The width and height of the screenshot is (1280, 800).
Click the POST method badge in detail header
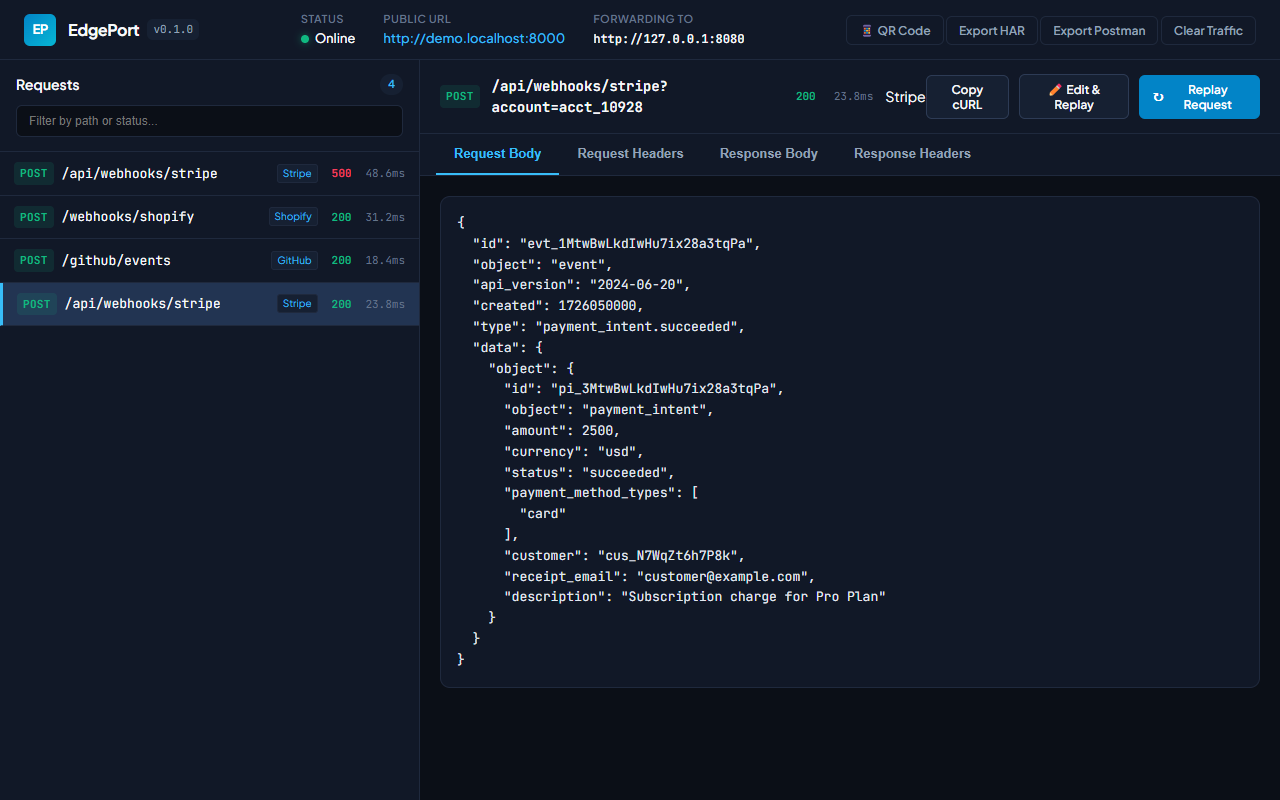pos(460,97)
